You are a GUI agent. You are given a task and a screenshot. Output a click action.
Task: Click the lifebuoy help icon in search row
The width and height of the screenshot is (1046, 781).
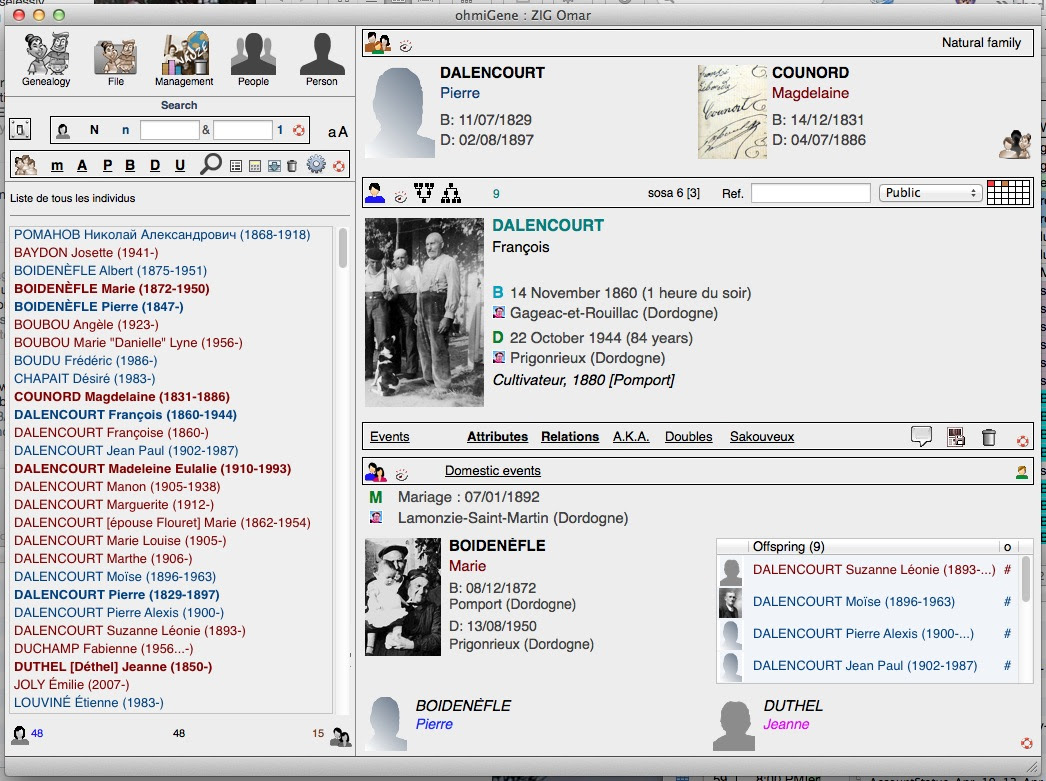[299, 130]
